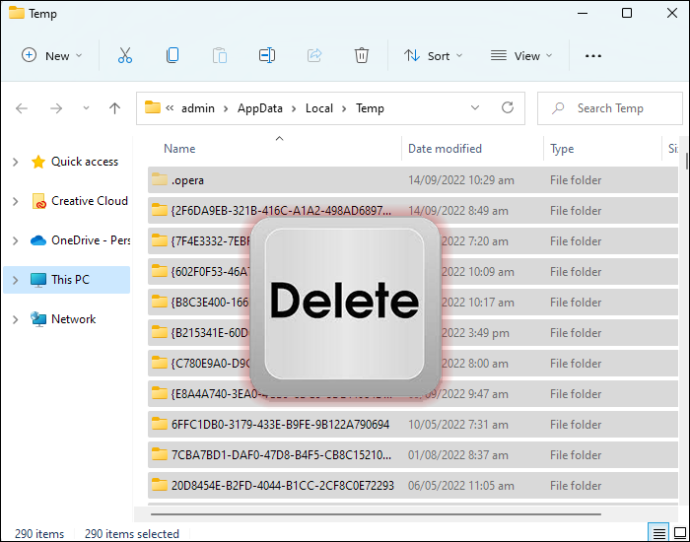Click date 10/05/2022 7:31 am cell

(458, 425)
